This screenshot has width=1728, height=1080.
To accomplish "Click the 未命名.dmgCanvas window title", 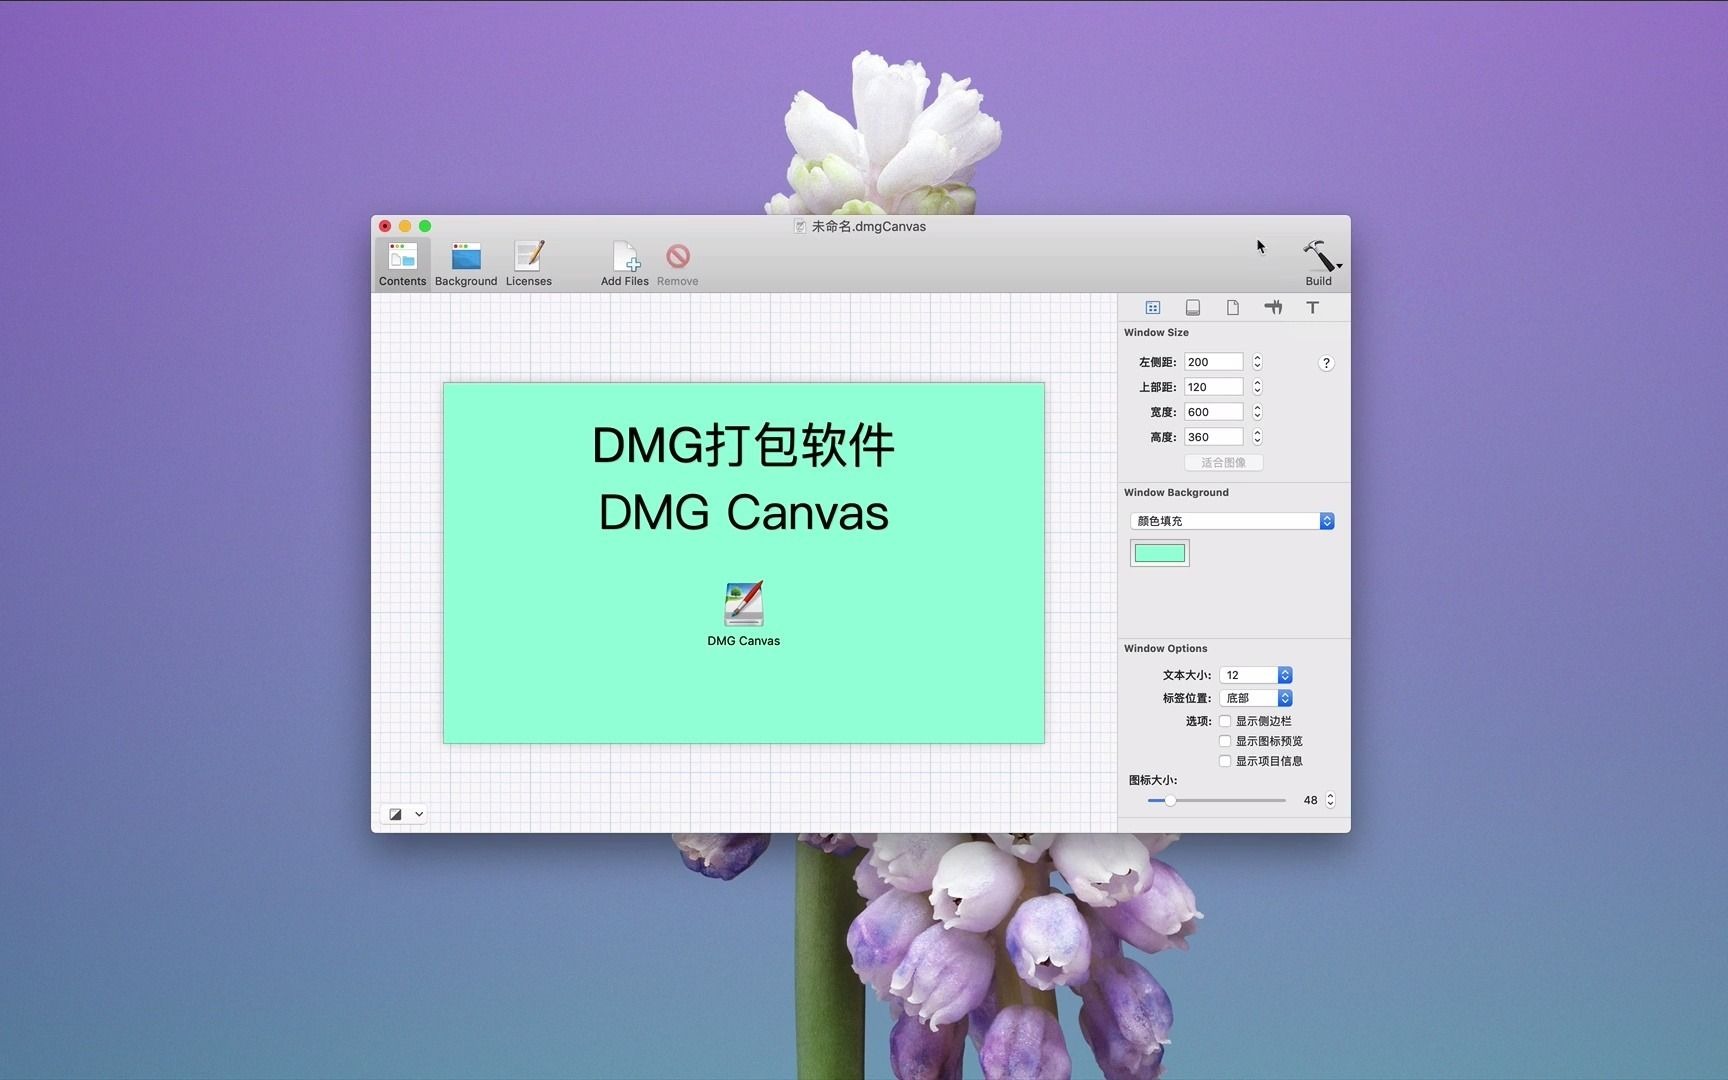I will 869,227.
